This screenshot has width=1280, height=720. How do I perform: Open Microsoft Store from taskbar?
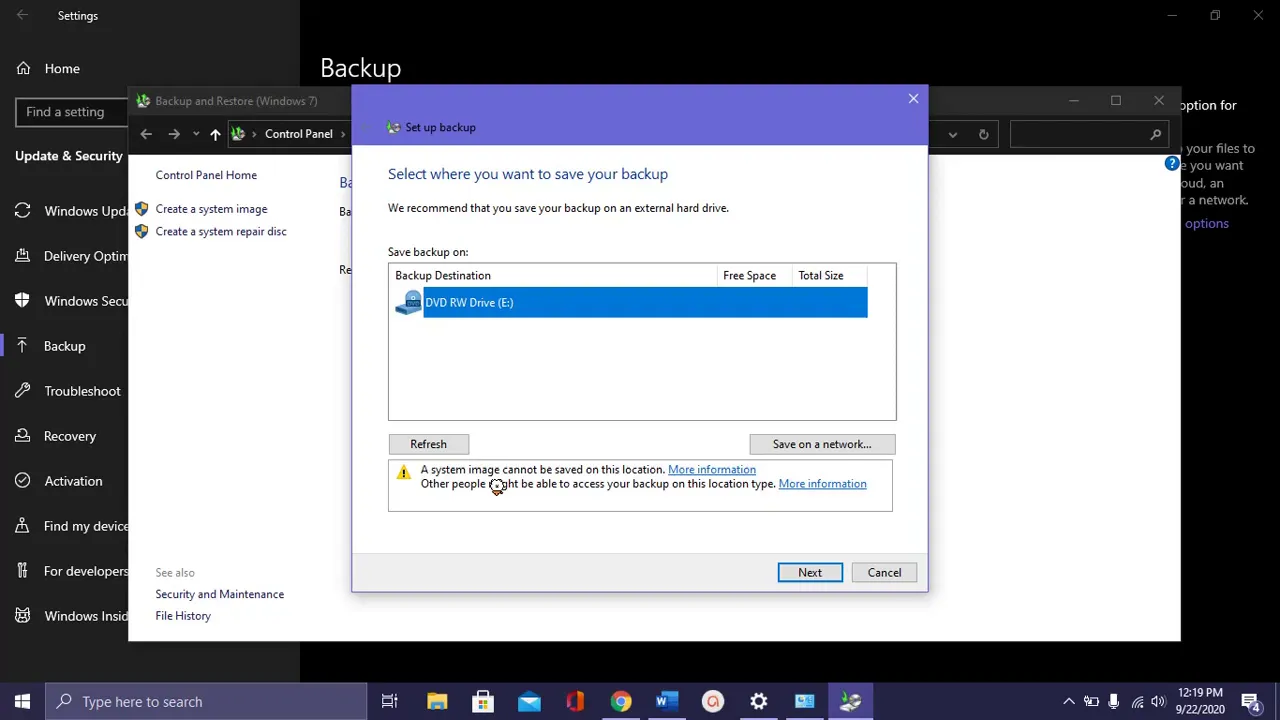tap(483, 702)
